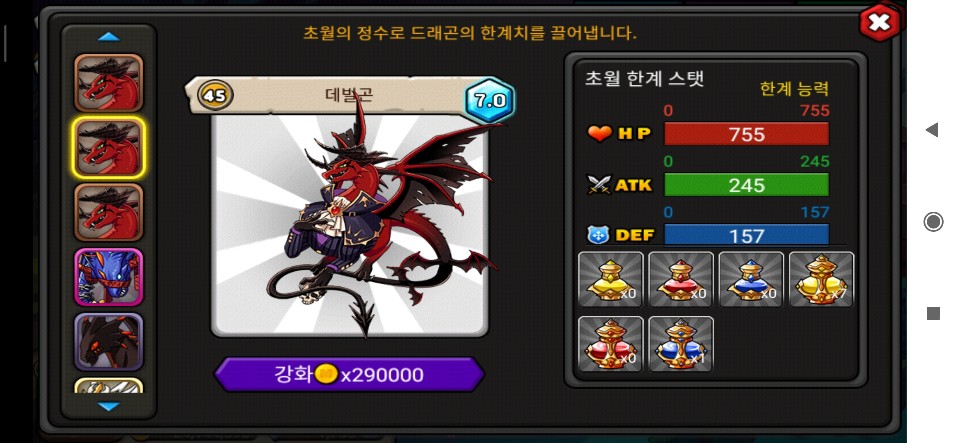Select the small red essence potion
This screenshot has height=443, width=960.
click(x=681, y=279)
